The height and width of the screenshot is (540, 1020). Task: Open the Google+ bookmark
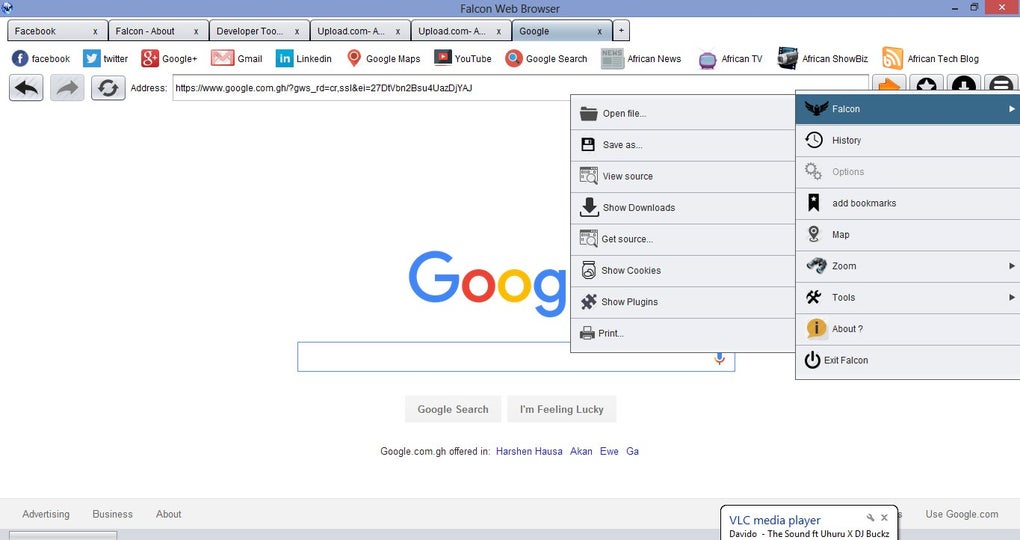[x=169, y=59]
